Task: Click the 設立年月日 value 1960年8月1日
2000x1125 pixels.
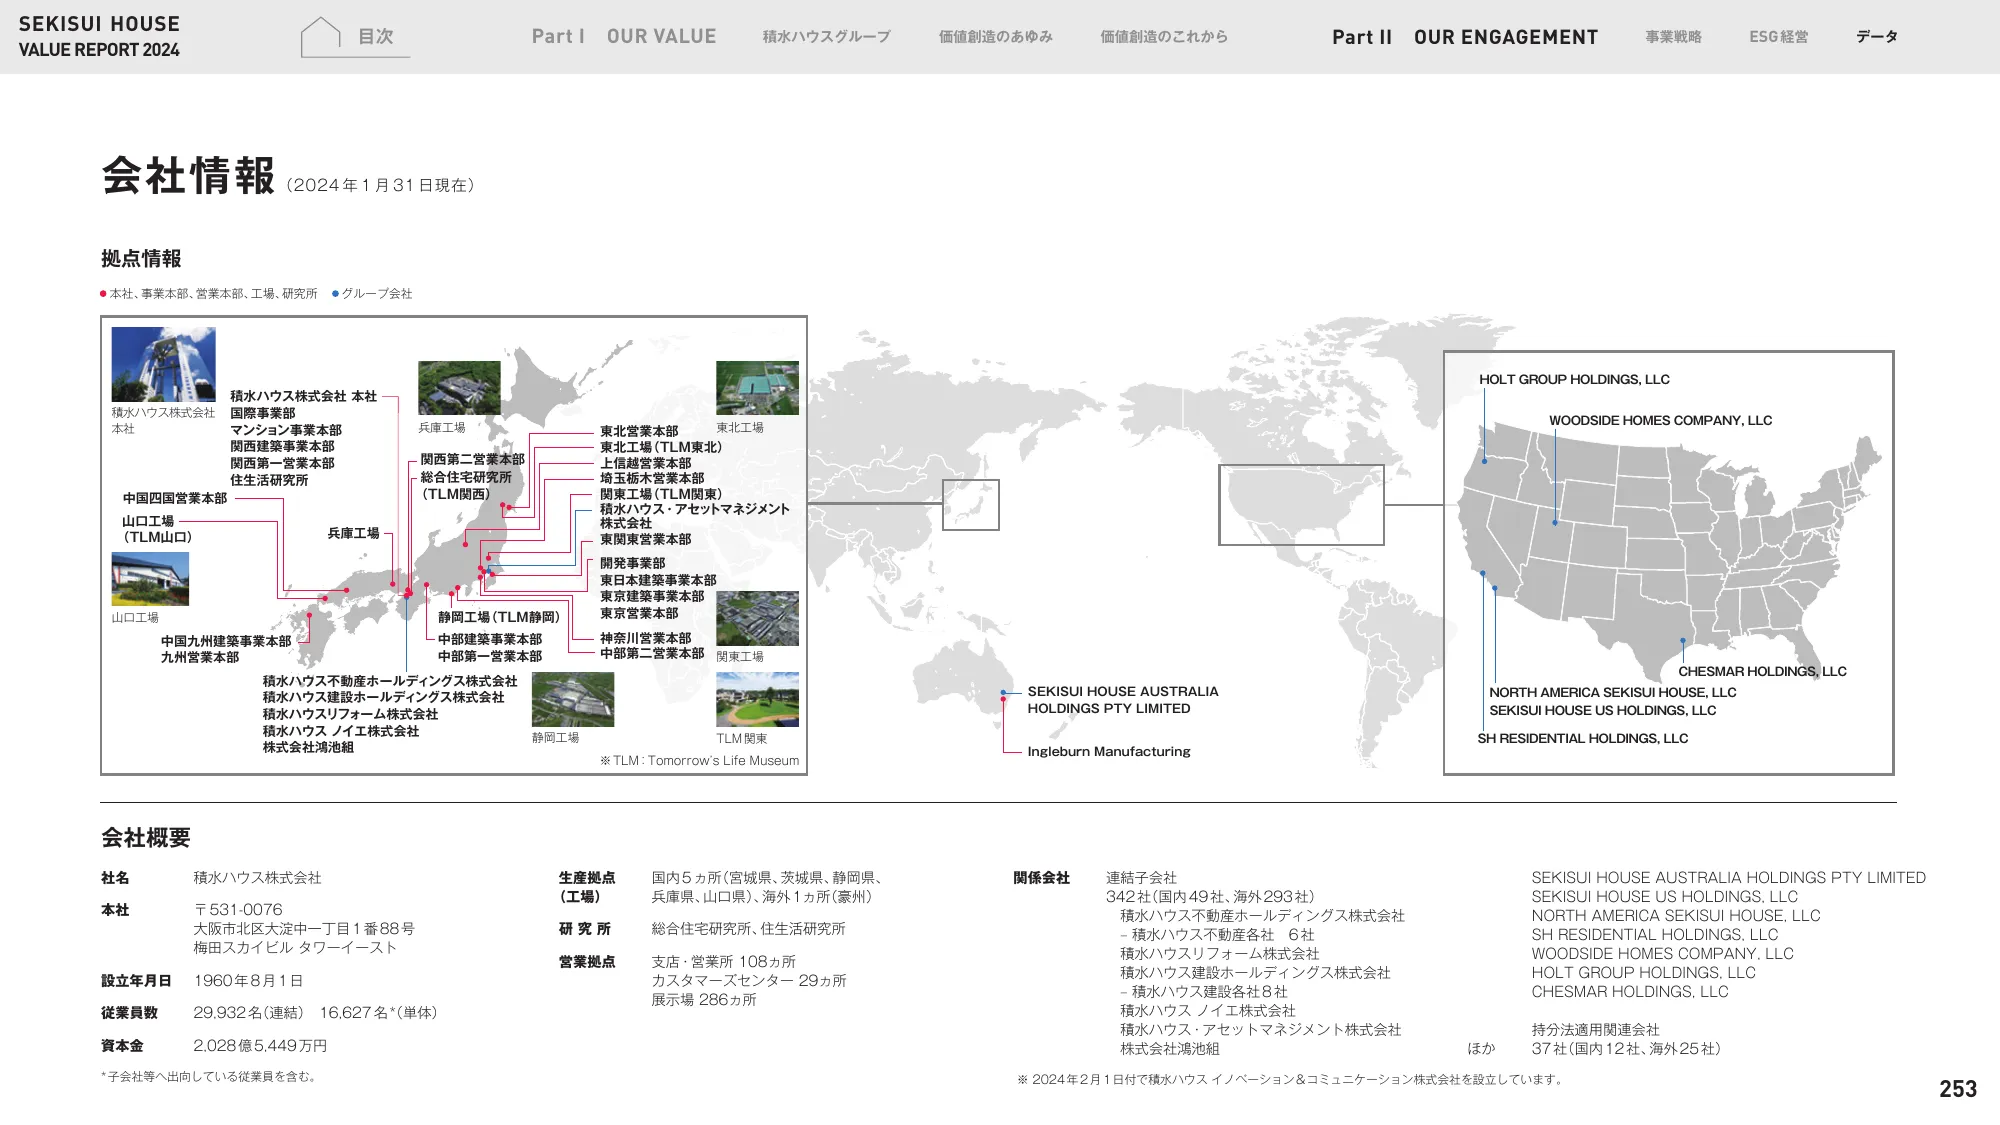Action: 248,981
